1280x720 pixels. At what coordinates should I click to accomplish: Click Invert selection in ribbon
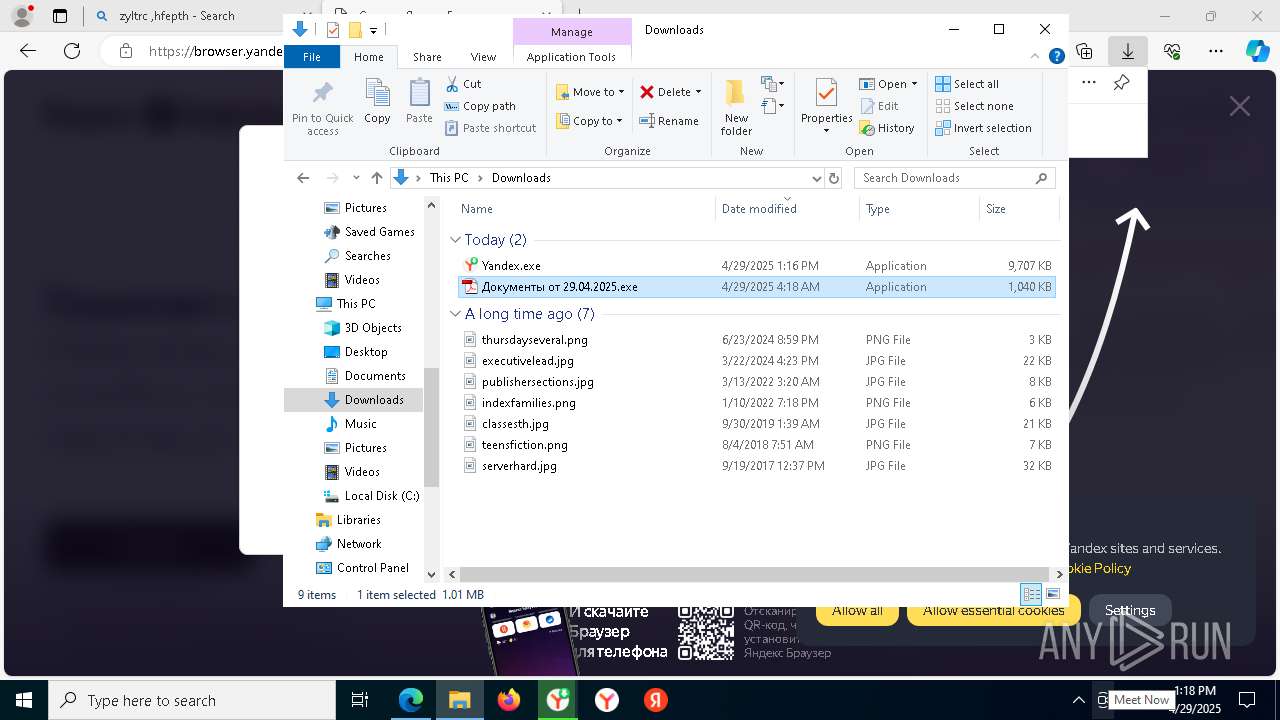coord(983,128)
